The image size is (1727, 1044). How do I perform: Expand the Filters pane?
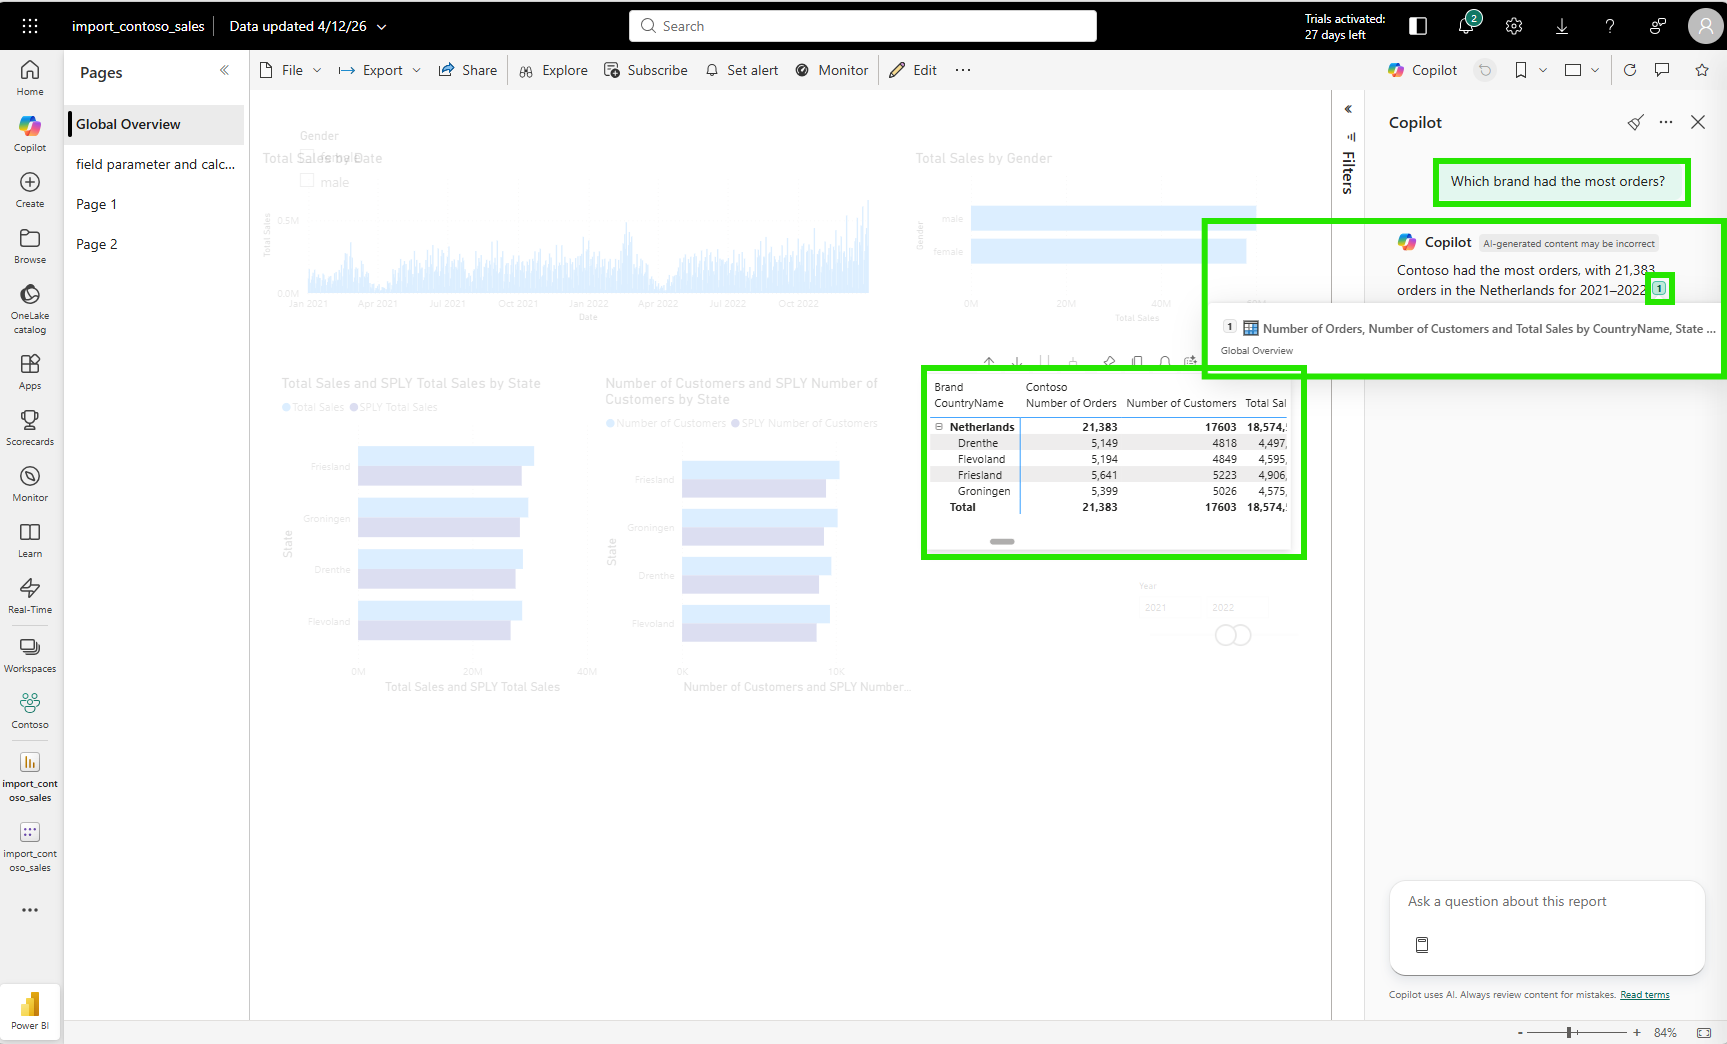pos(1348,109)
